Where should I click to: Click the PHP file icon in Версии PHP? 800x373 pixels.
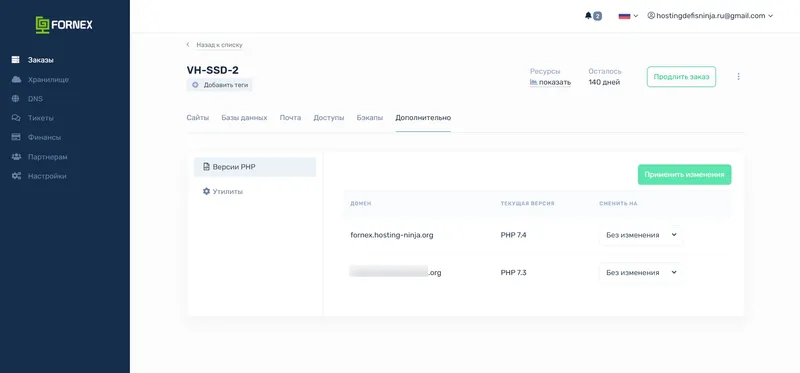click(206, 167)
